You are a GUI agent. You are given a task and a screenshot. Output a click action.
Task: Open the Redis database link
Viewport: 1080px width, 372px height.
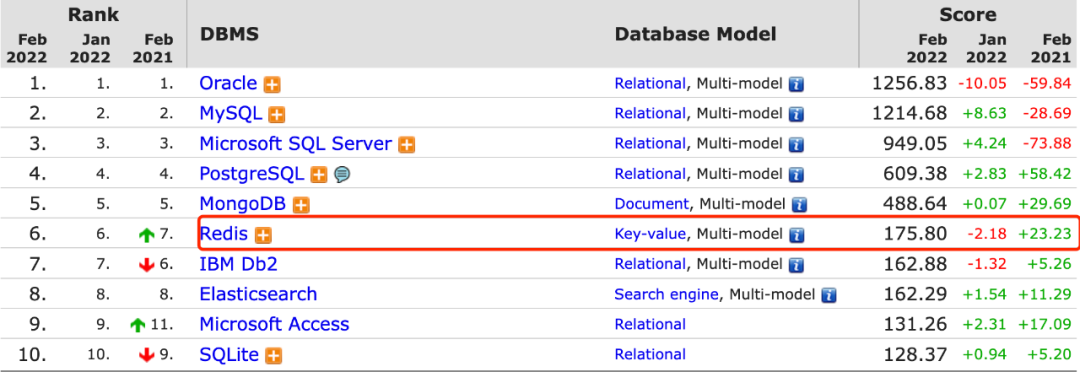(224, 235)
